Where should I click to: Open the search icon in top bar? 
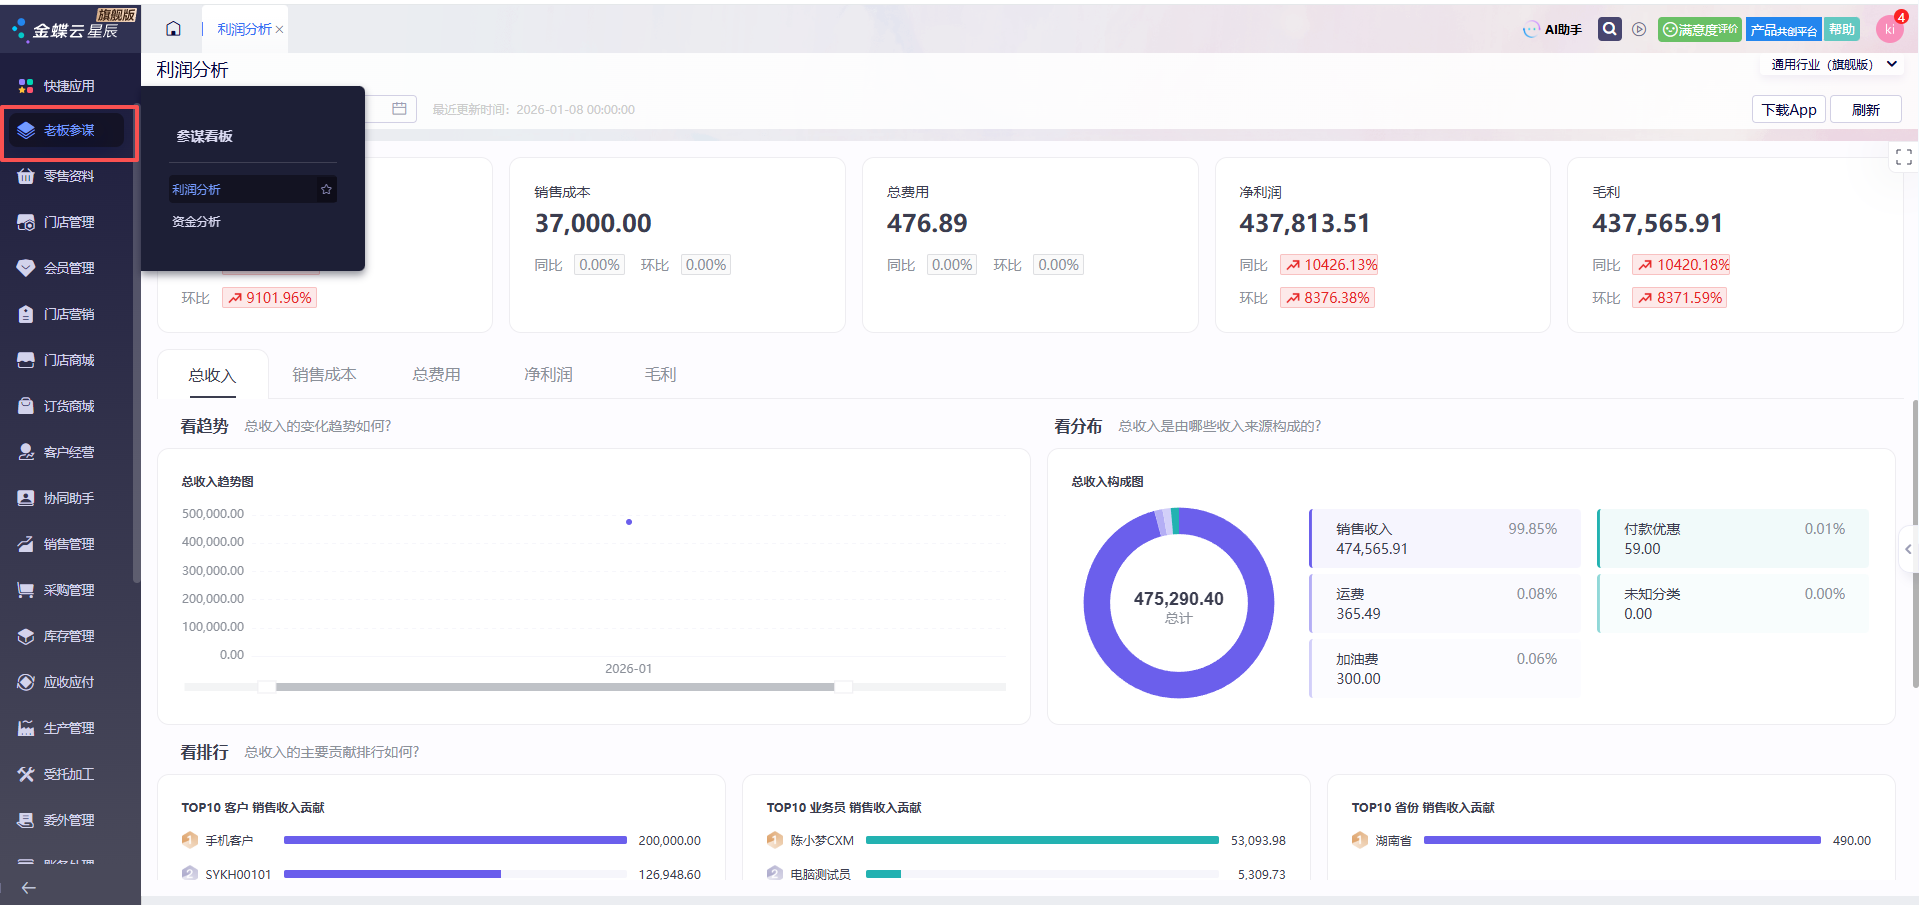(x=1609, y=29)
